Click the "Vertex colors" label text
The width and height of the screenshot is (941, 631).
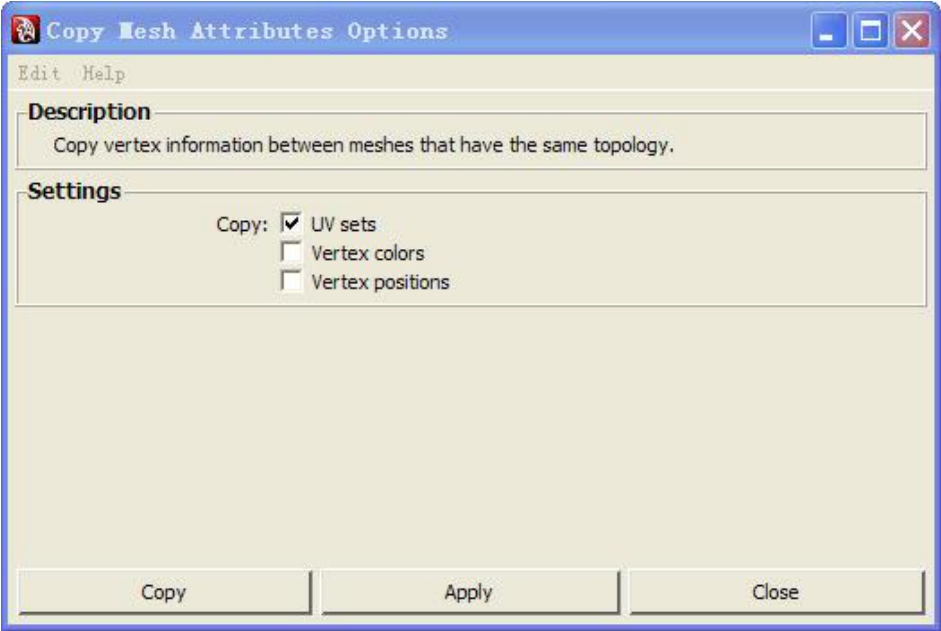(367, 254)
